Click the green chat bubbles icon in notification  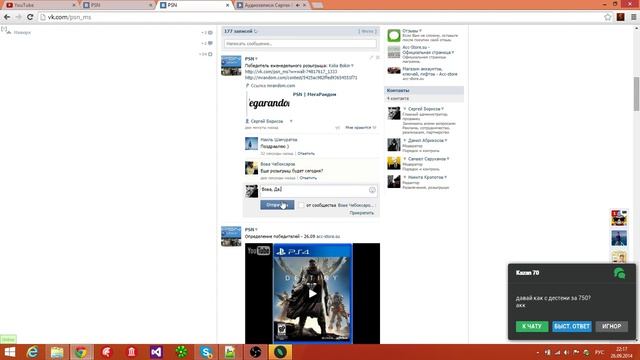(619, 273)
